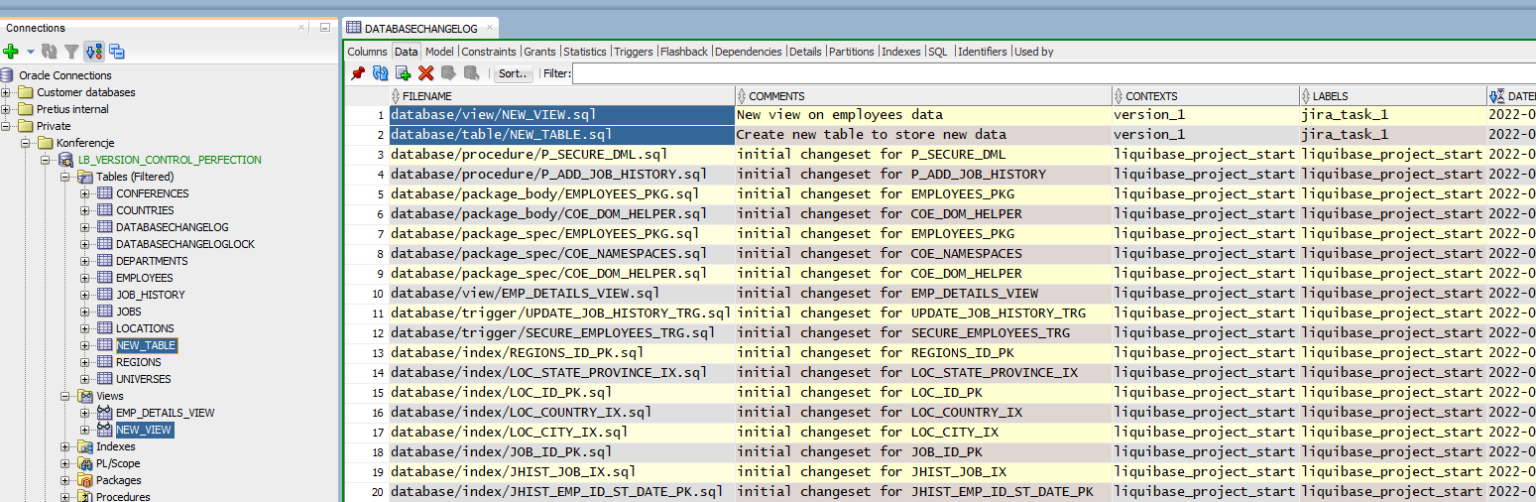Expand the Pretius internal folder
Image resolution: width=1536 pixels, height=502 pixels.
click(x=7, y=109)
